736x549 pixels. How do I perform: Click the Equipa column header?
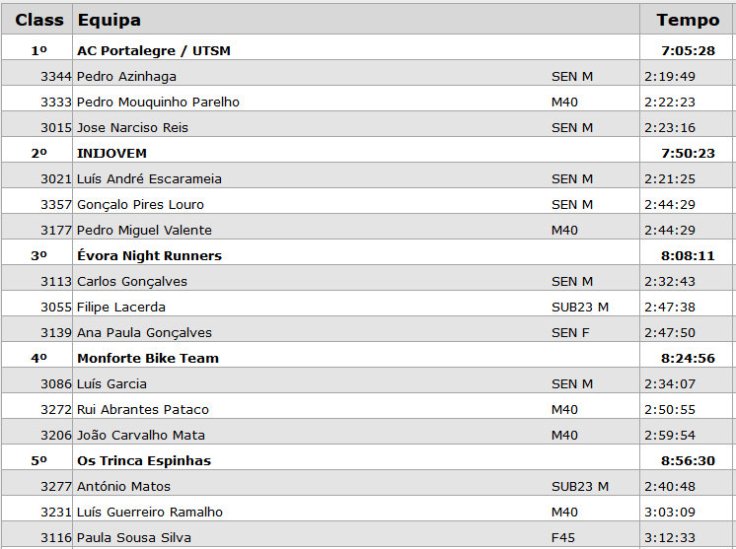tap(109, 20)
